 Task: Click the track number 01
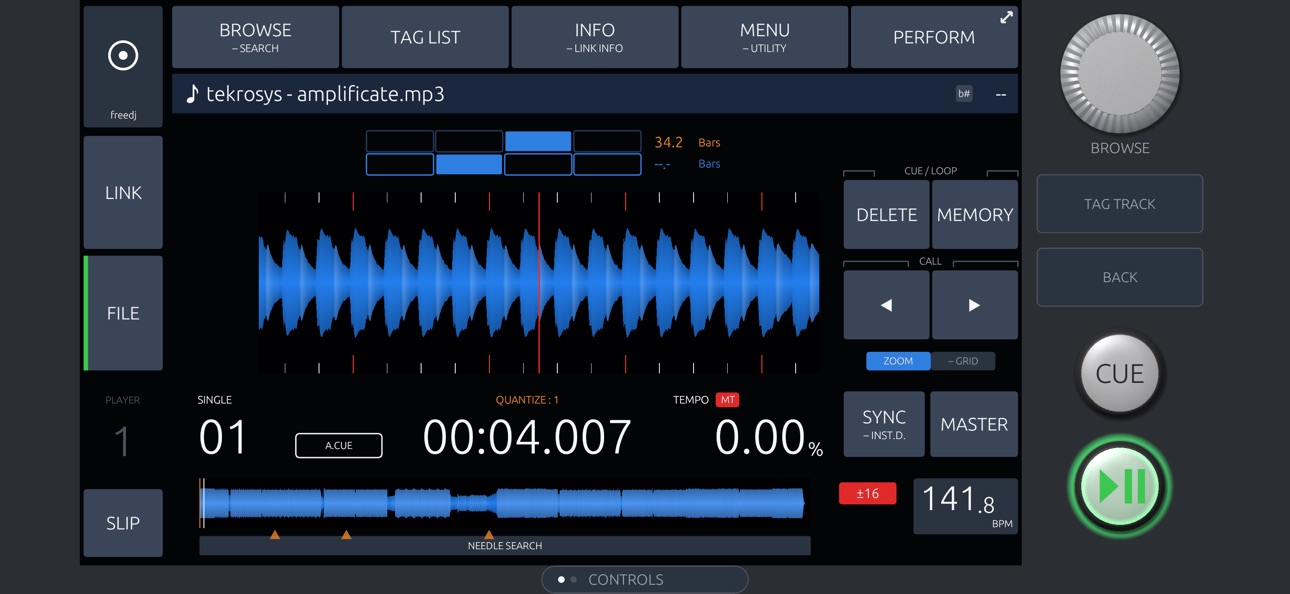pos(223,438)
